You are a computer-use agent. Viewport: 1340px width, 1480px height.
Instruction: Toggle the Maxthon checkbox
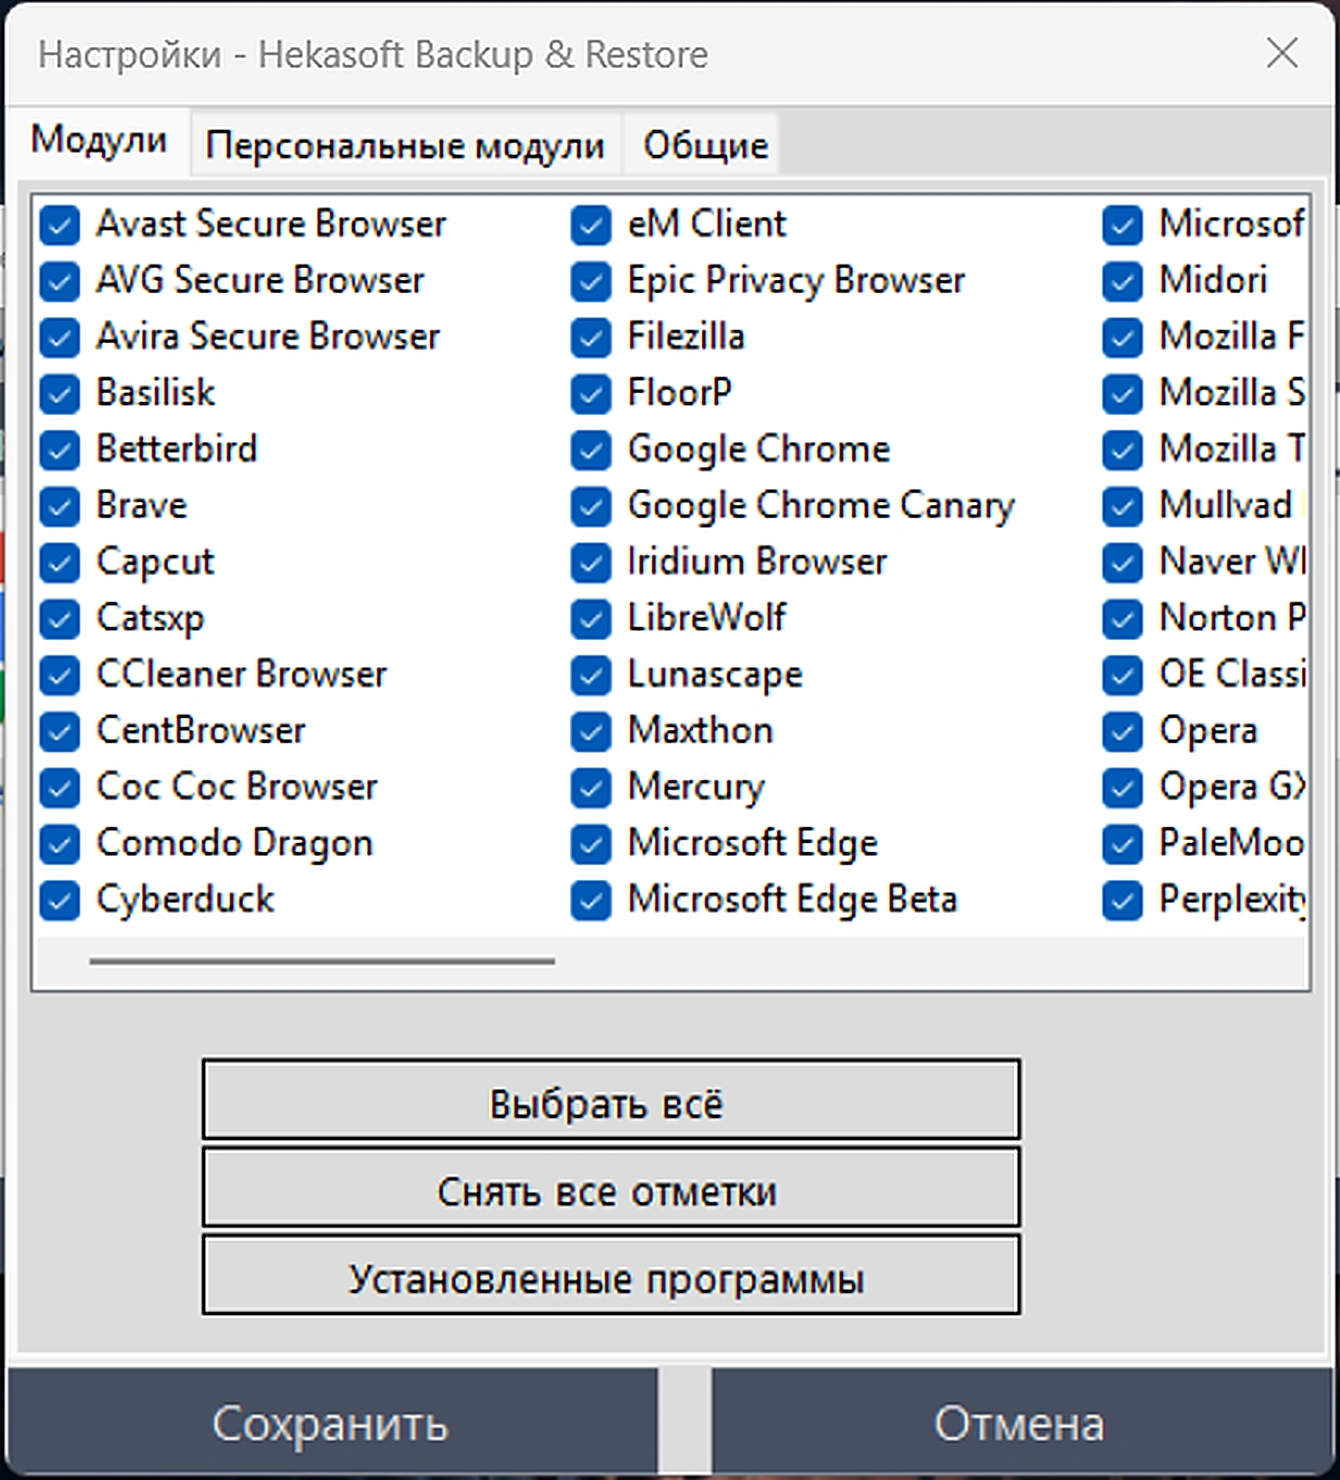(591, 731)
